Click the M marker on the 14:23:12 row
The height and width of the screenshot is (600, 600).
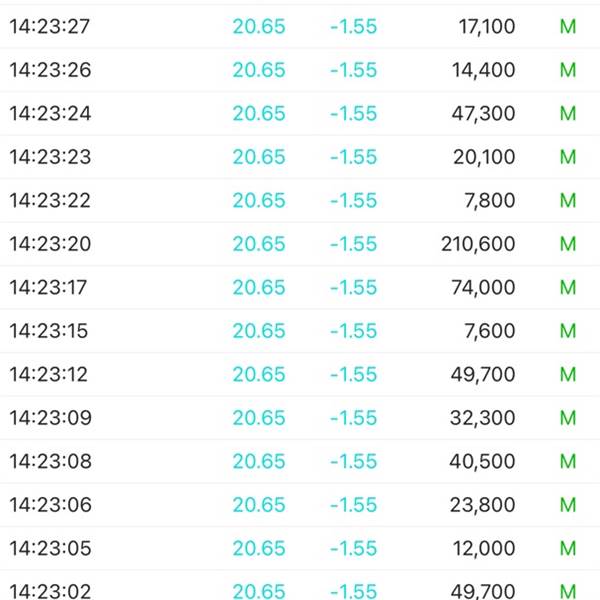pos(568,374)
